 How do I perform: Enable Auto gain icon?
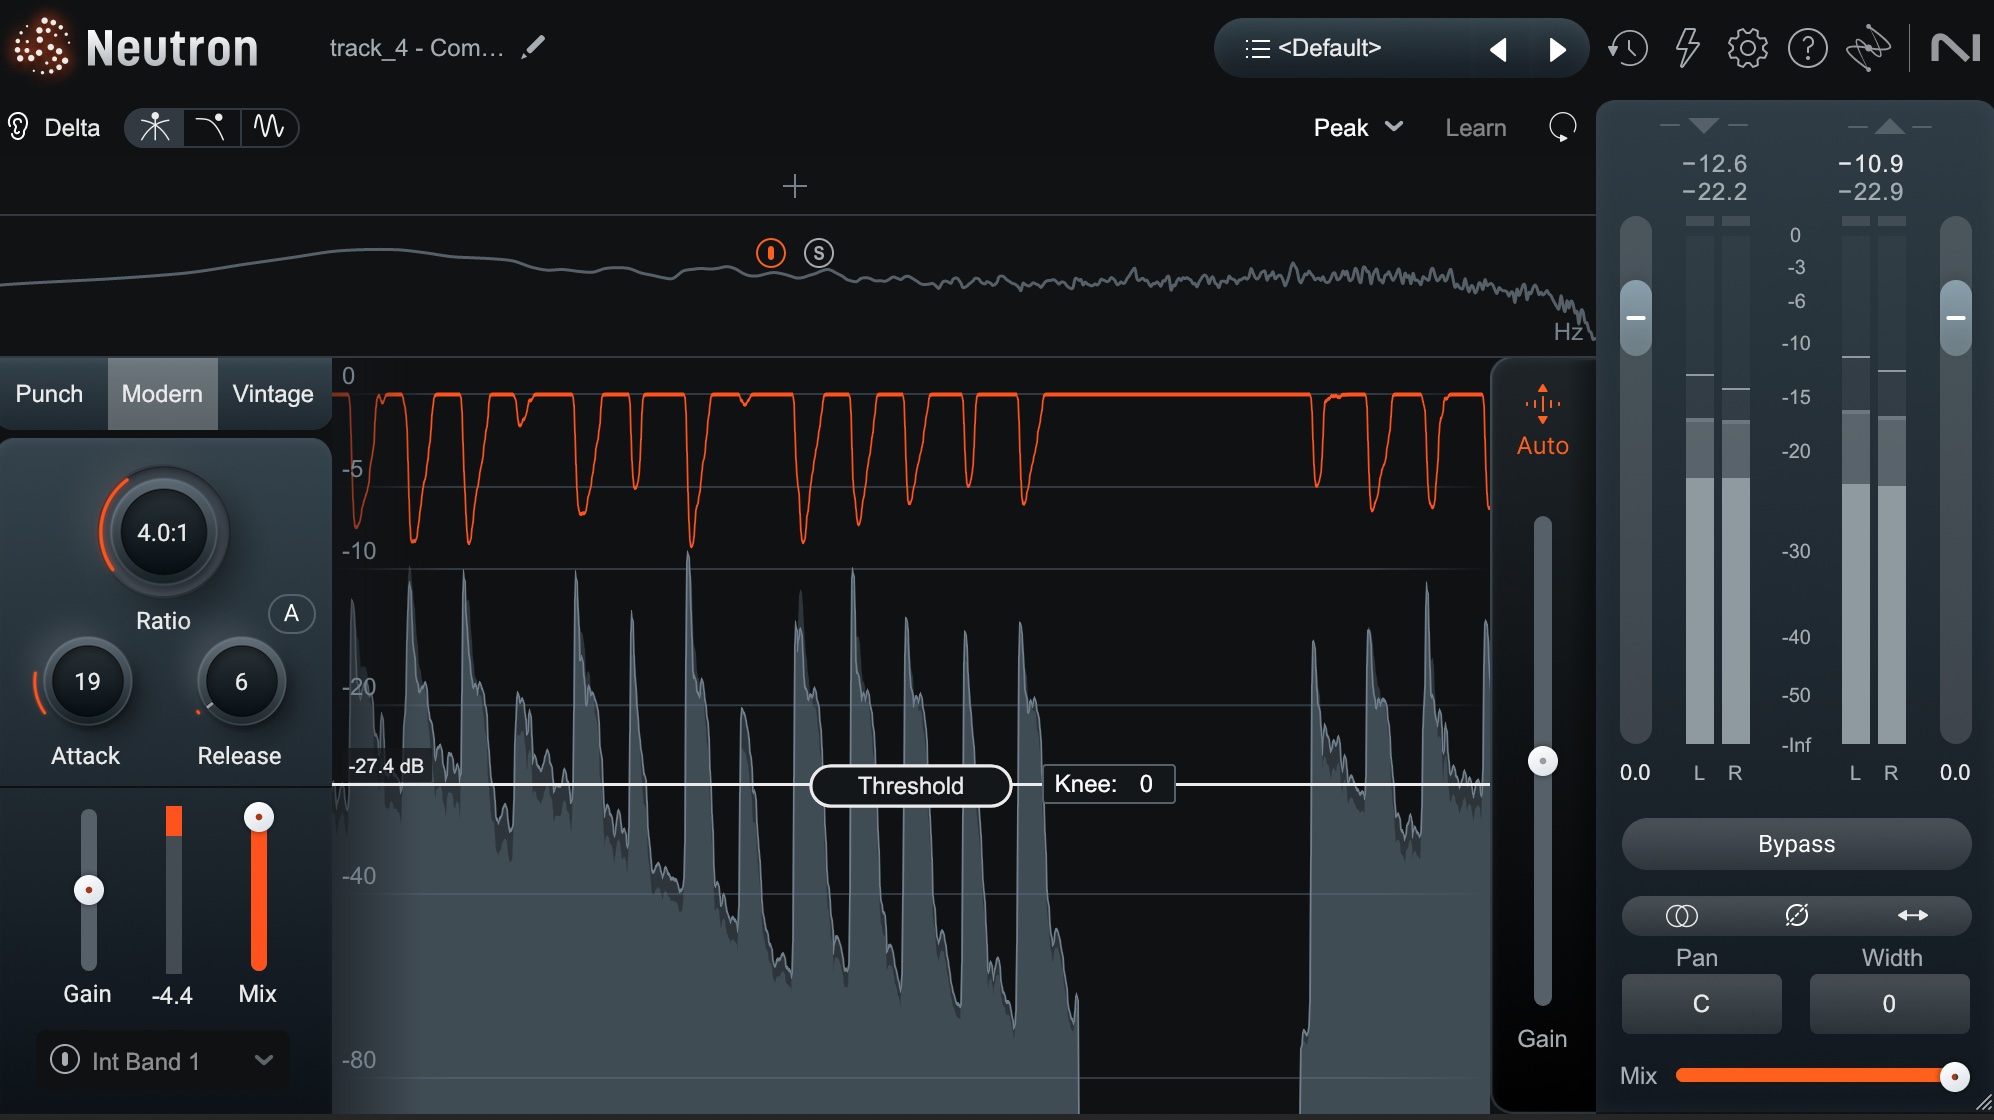[x=1543, y=404]
